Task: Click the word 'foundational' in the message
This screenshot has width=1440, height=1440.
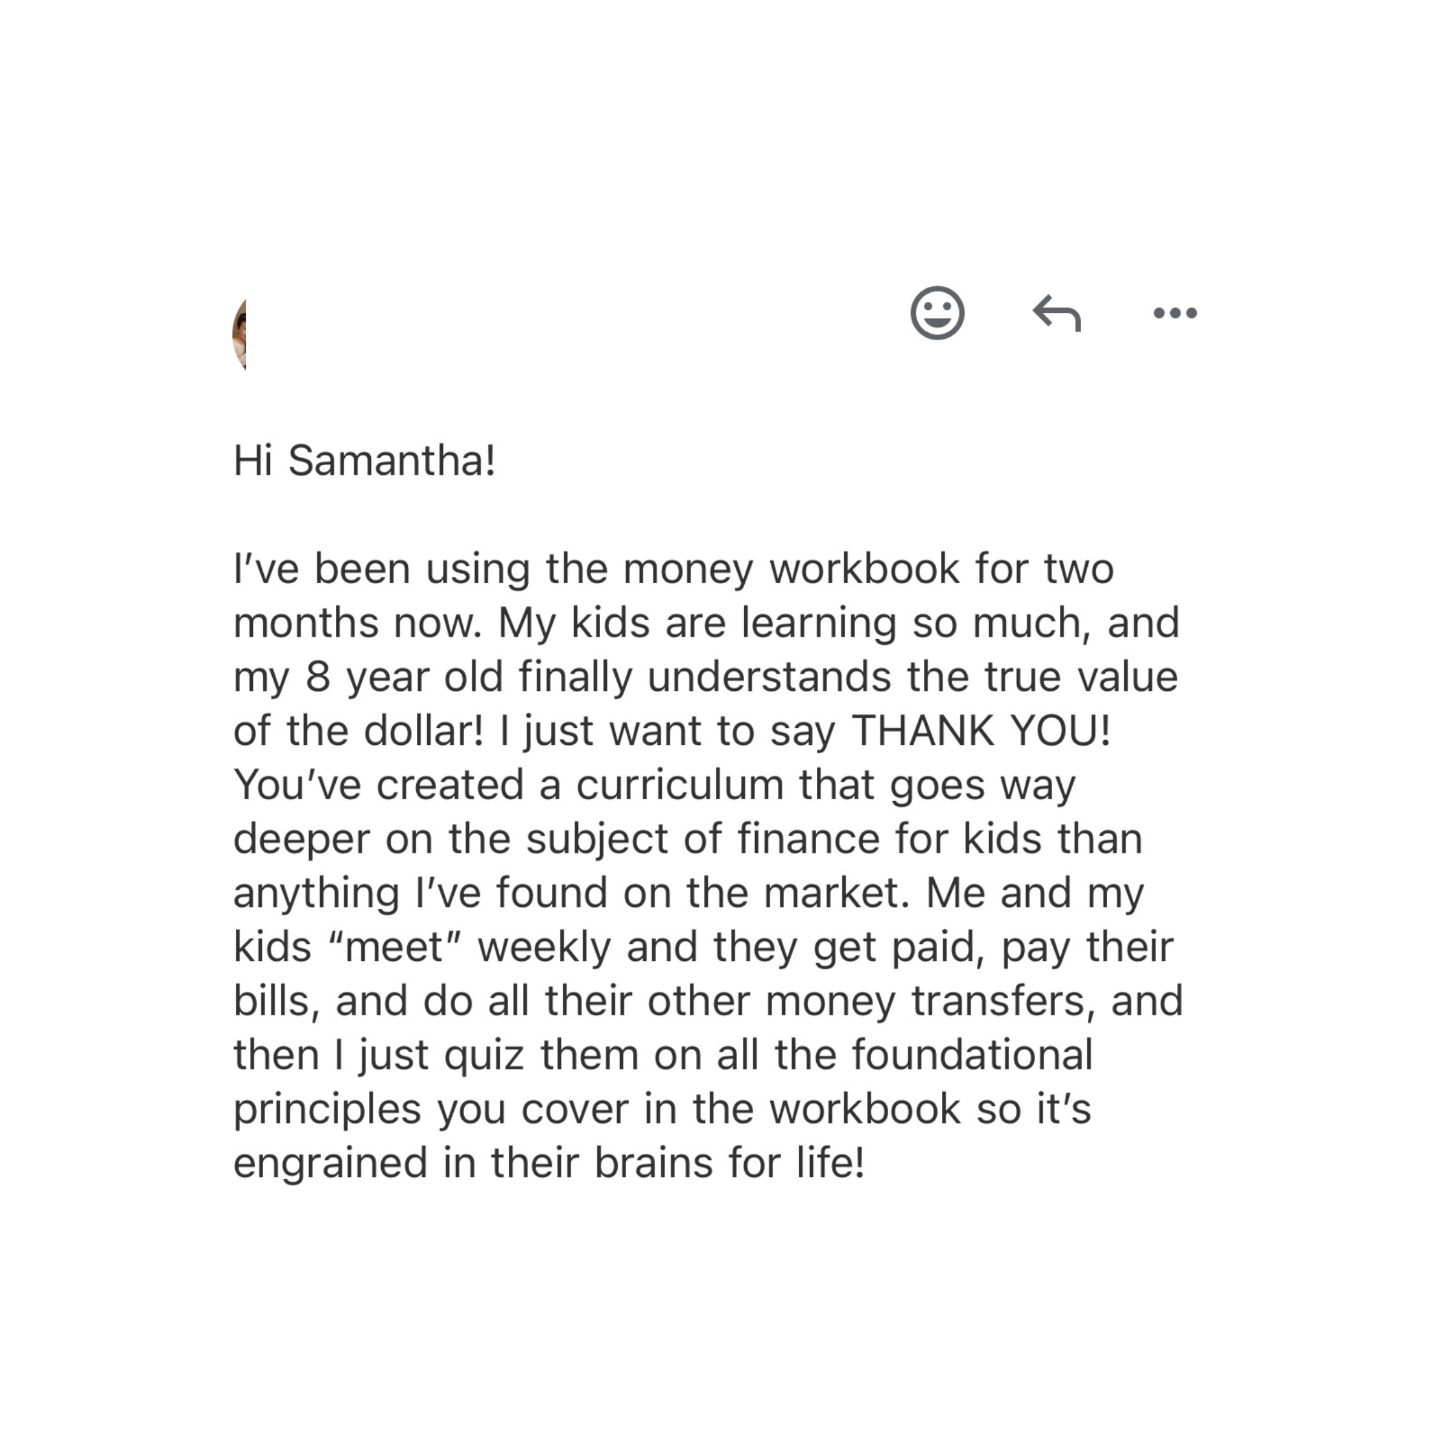Action: point(972,1055)
